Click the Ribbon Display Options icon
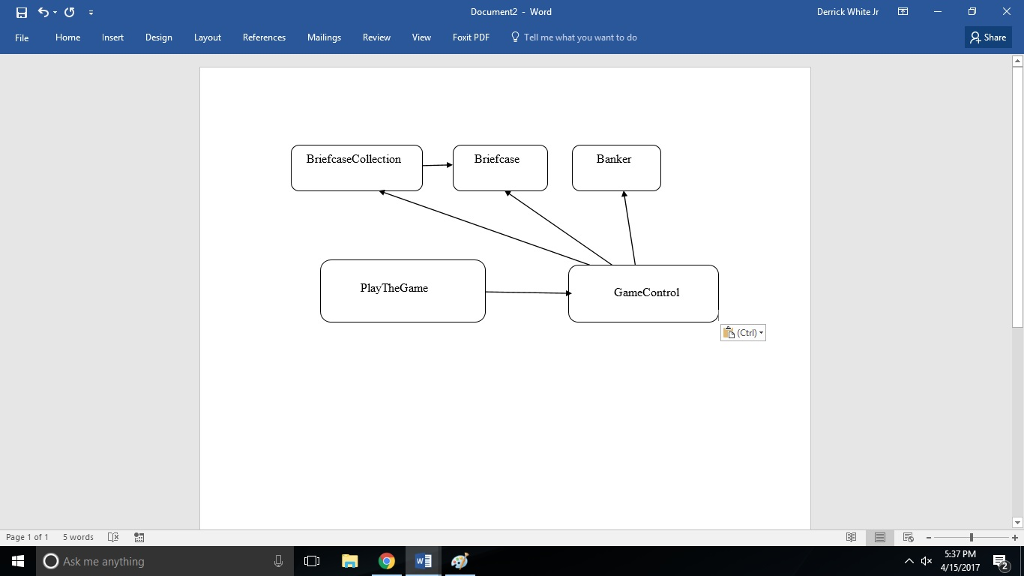 [902, 11]
